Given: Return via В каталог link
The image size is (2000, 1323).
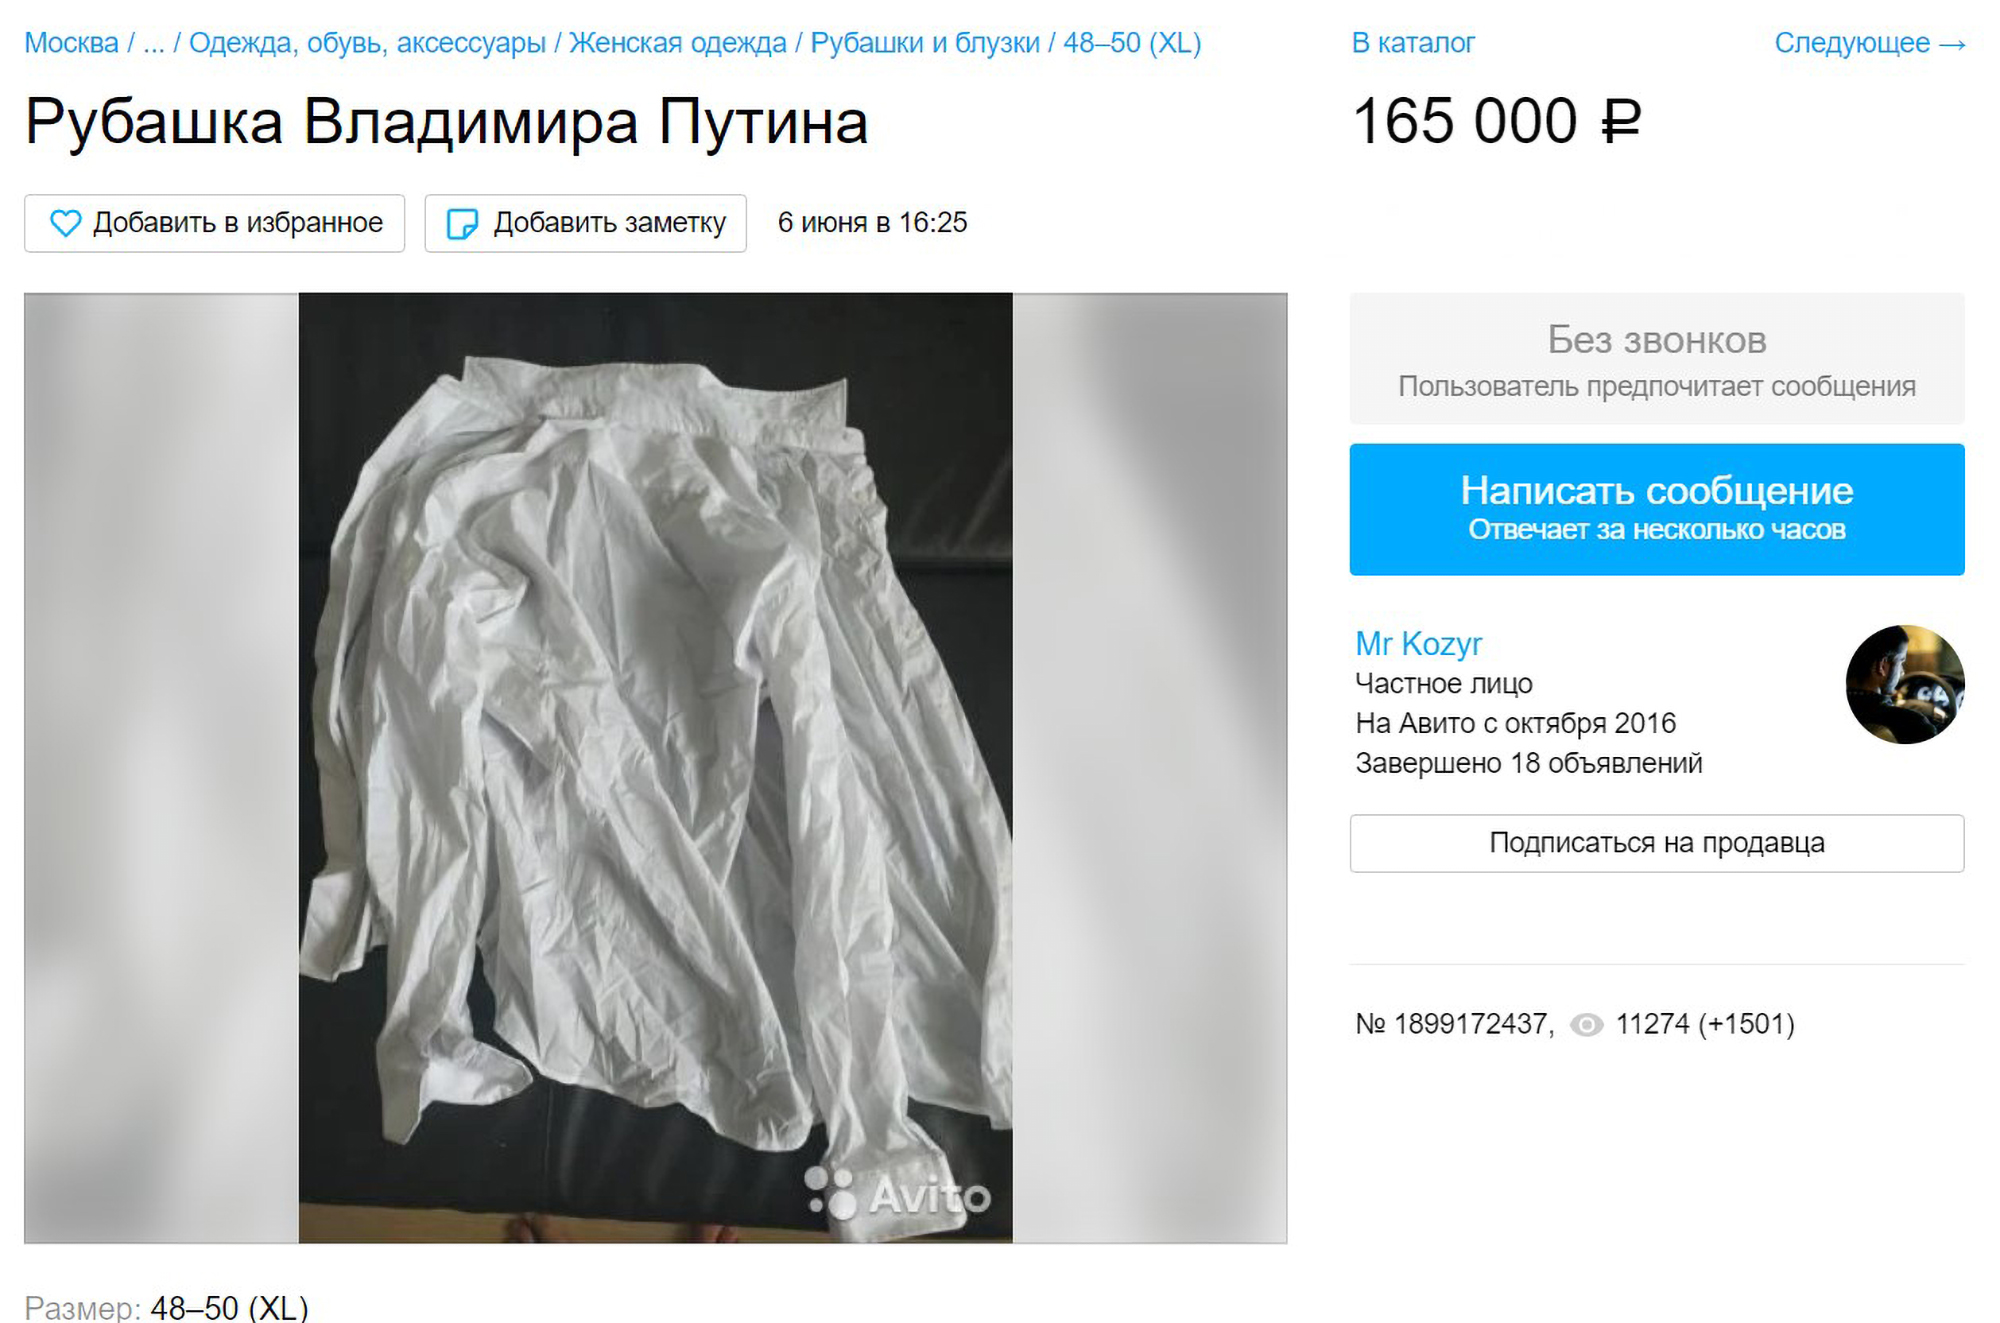Looking at the screenshot, I should (1413, 43).
